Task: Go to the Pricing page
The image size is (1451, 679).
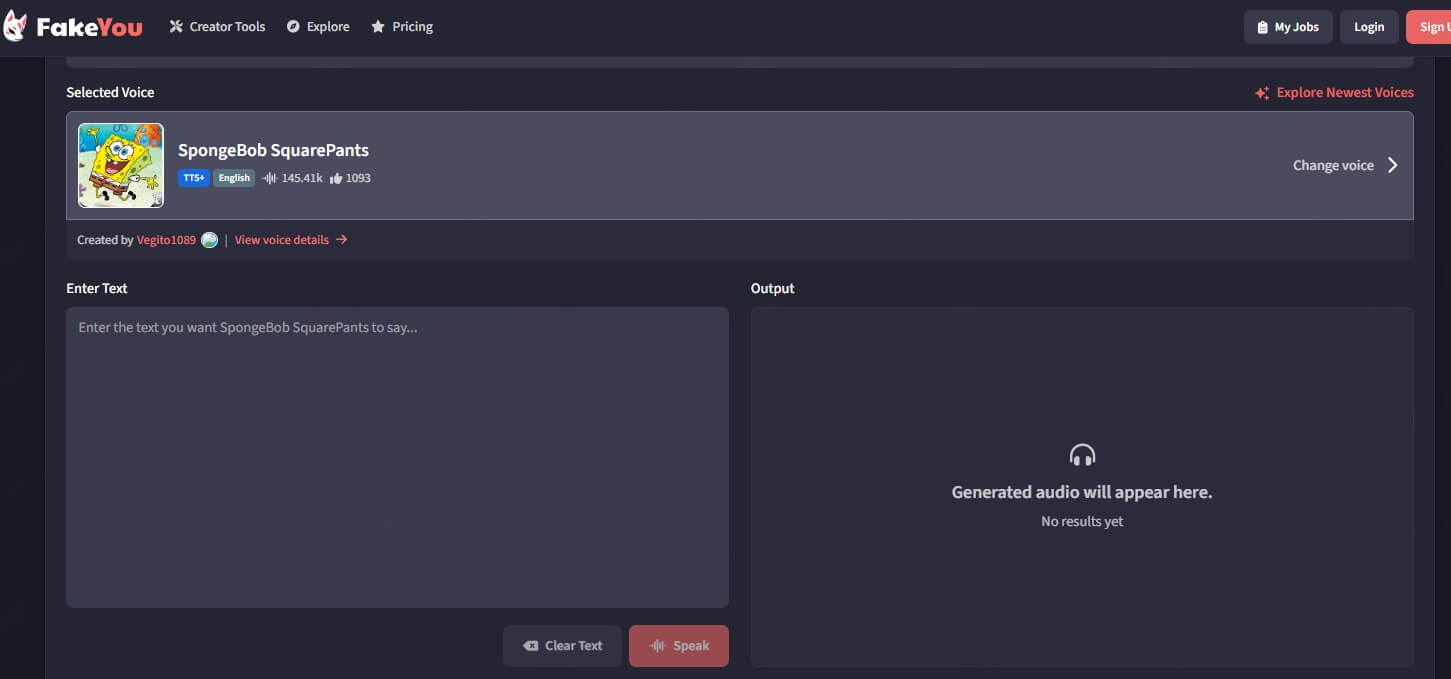Action: [402, 27]
